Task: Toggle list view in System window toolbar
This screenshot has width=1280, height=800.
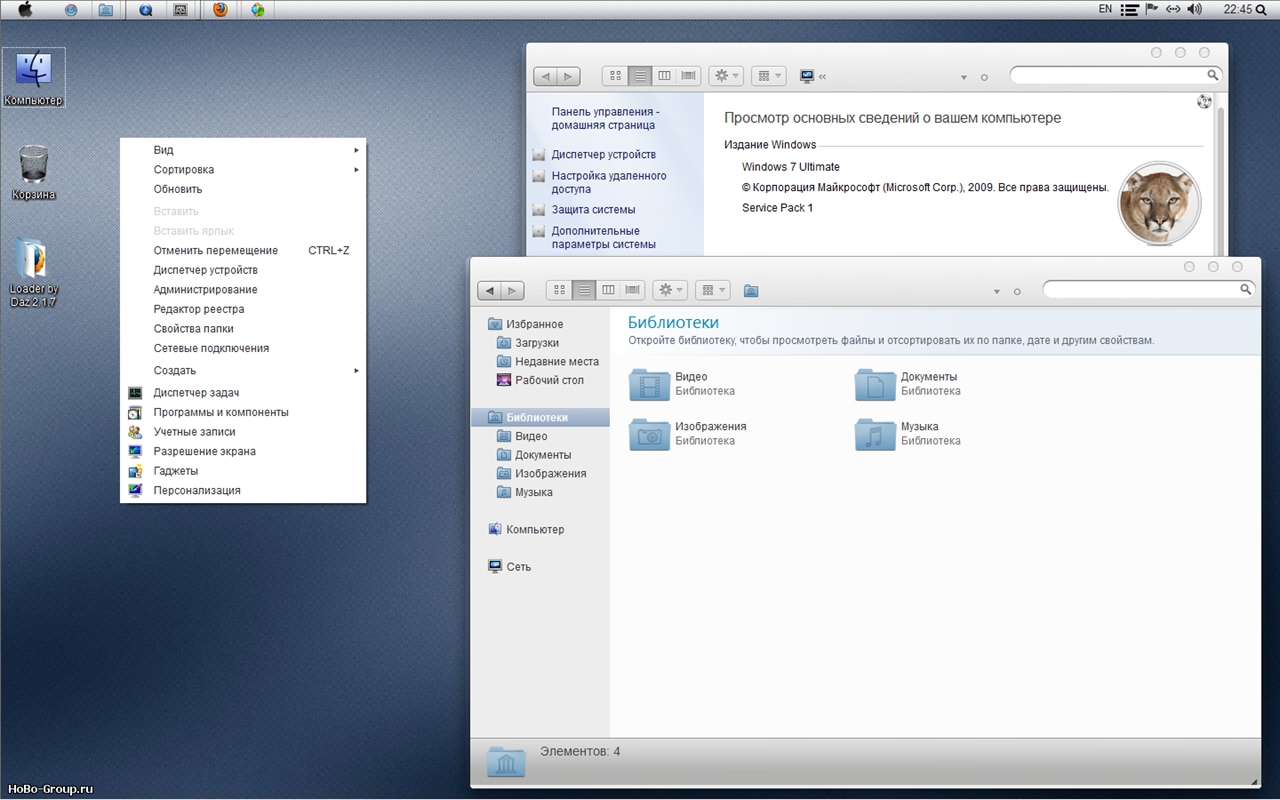Action: pos(640,76)
